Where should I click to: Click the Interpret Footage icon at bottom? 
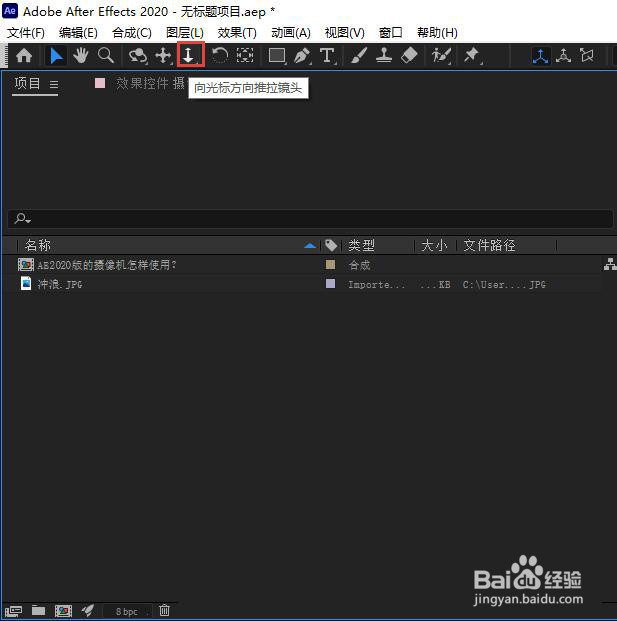pos(13,611)
